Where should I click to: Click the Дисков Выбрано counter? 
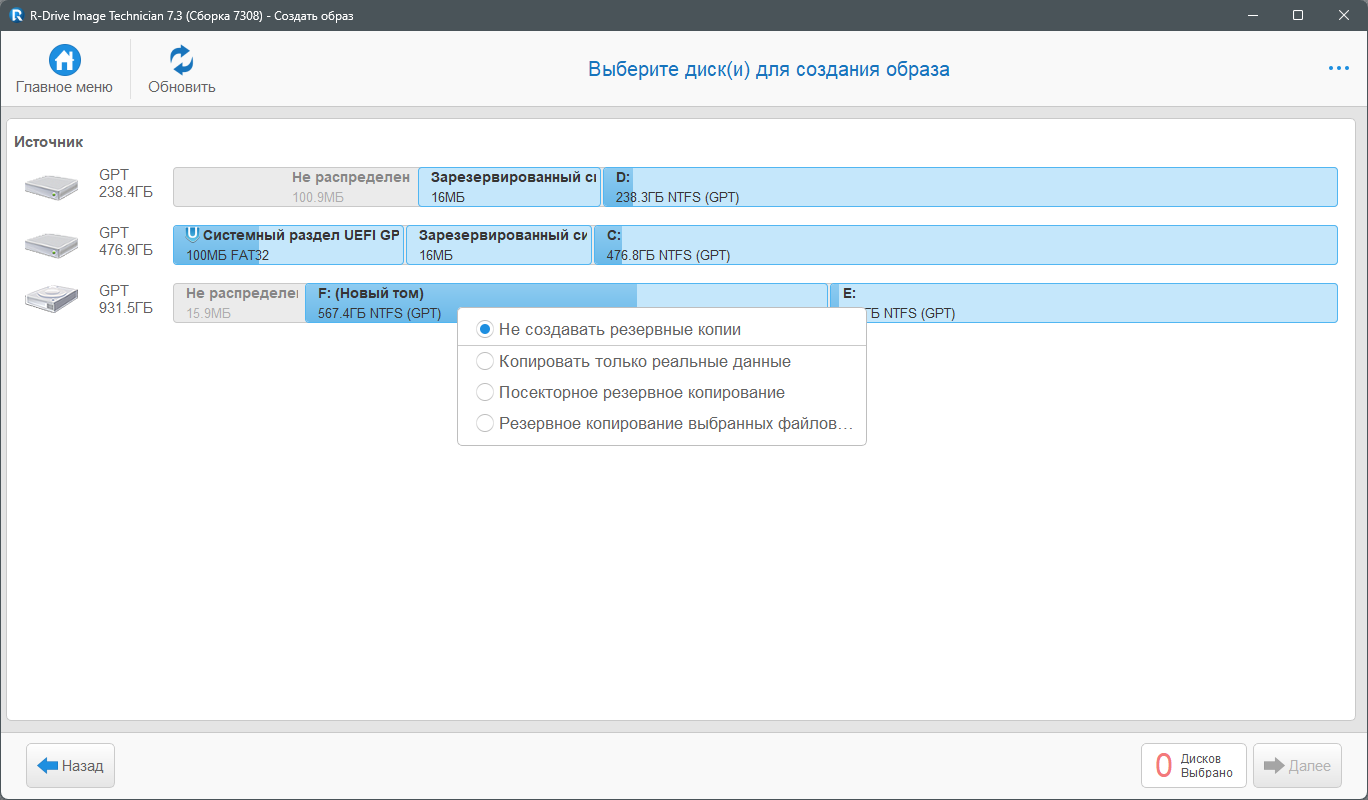[x=1194, y=766]
